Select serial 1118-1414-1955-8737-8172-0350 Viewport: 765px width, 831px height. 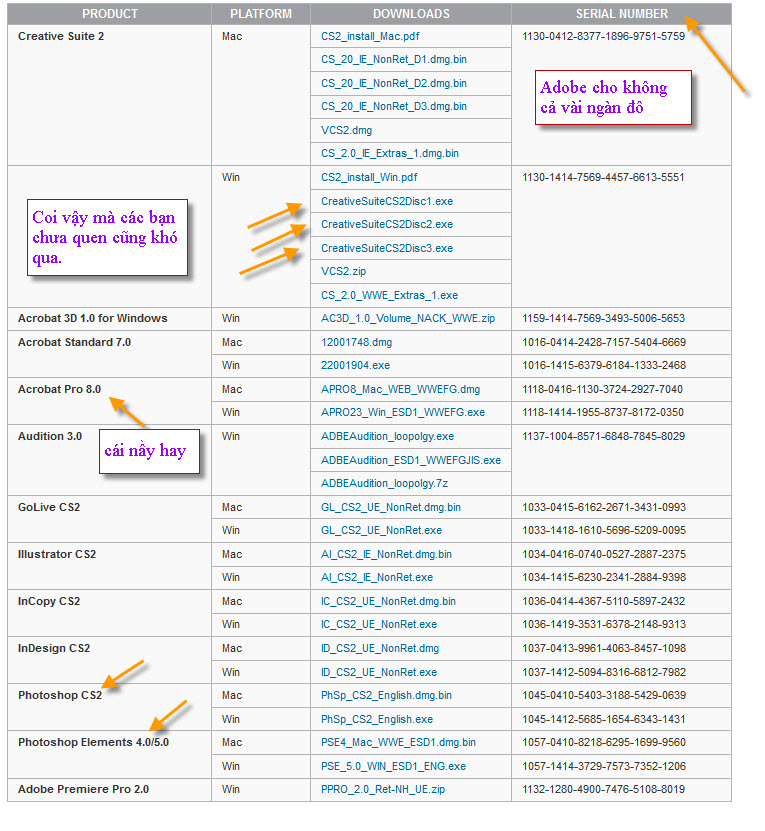click(x=603, y=412)
